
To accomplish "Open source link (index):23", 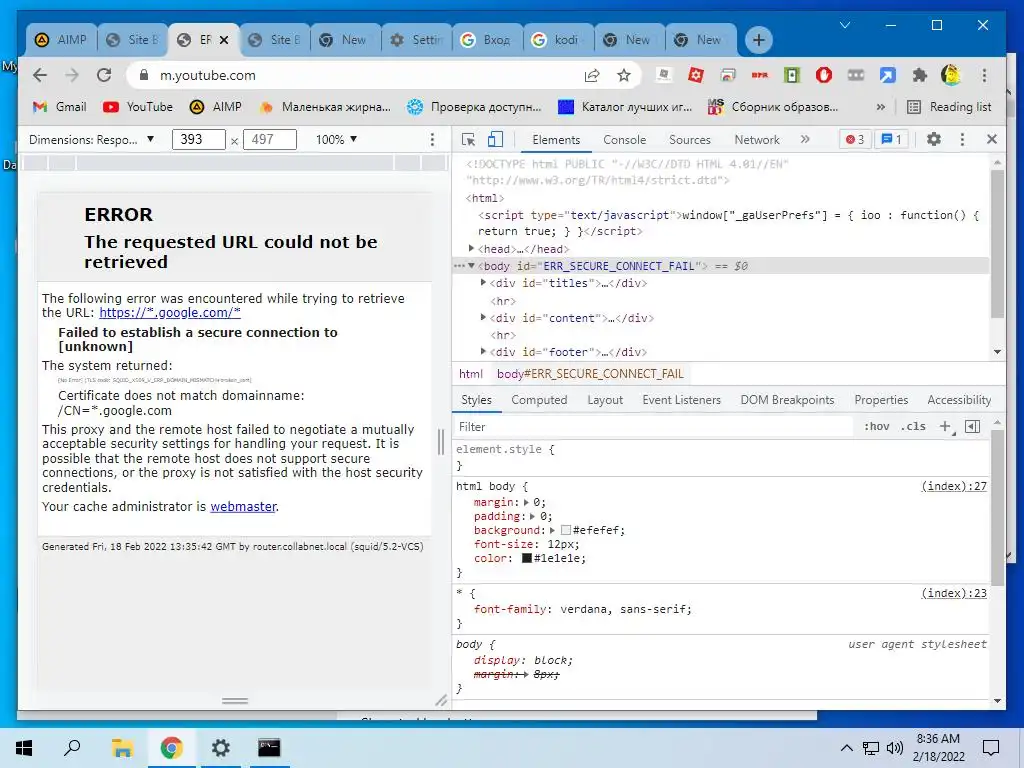I will click(953, 593).
